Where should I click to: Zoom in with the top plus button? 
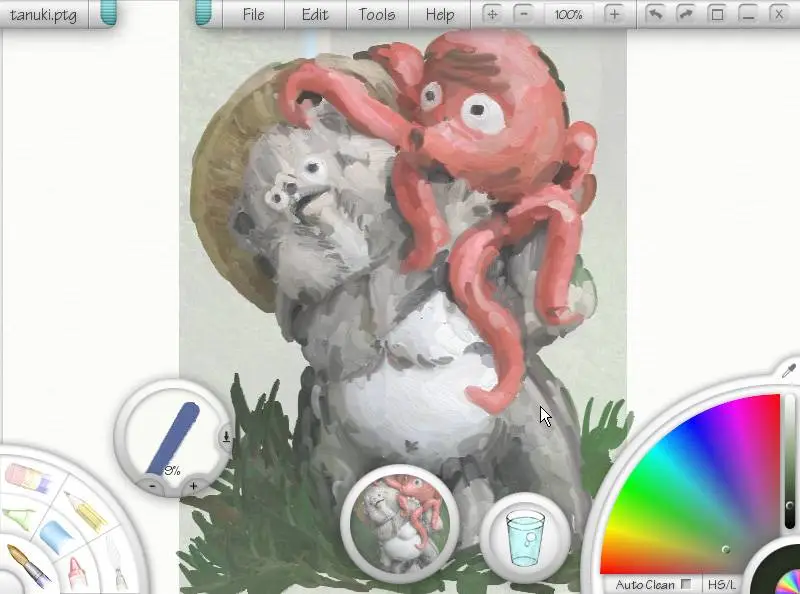[x=615, y=14]
